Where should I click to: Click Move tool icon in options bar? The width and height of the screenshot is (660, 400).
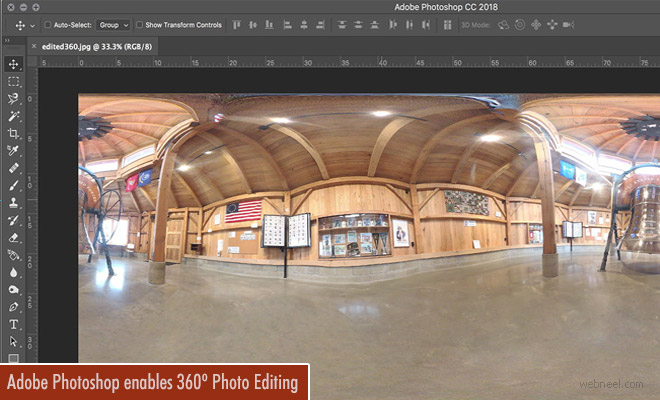pyautogui.click(x=20, y=25)
